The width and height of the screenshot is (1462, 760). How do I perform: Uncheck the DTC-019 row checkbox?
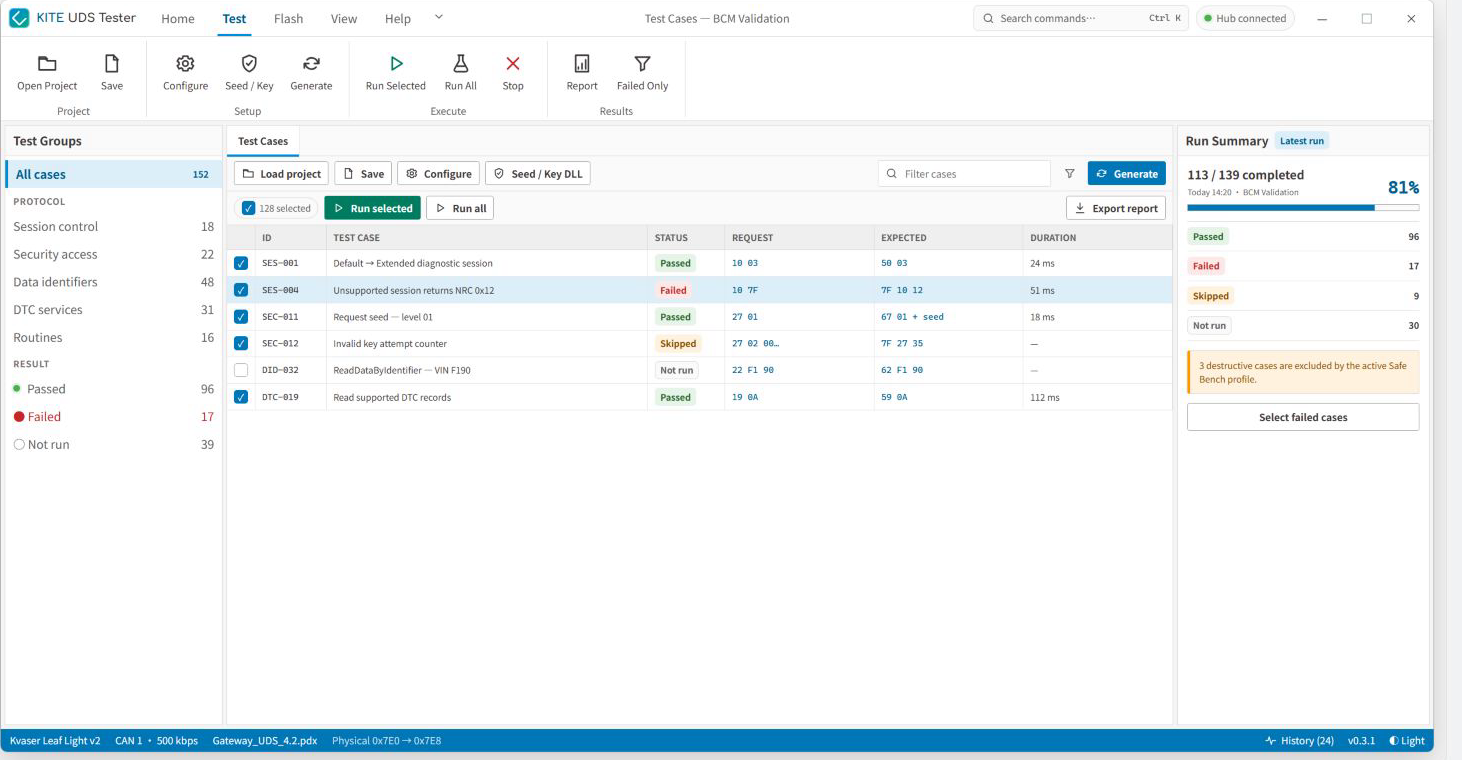[241, 397]
